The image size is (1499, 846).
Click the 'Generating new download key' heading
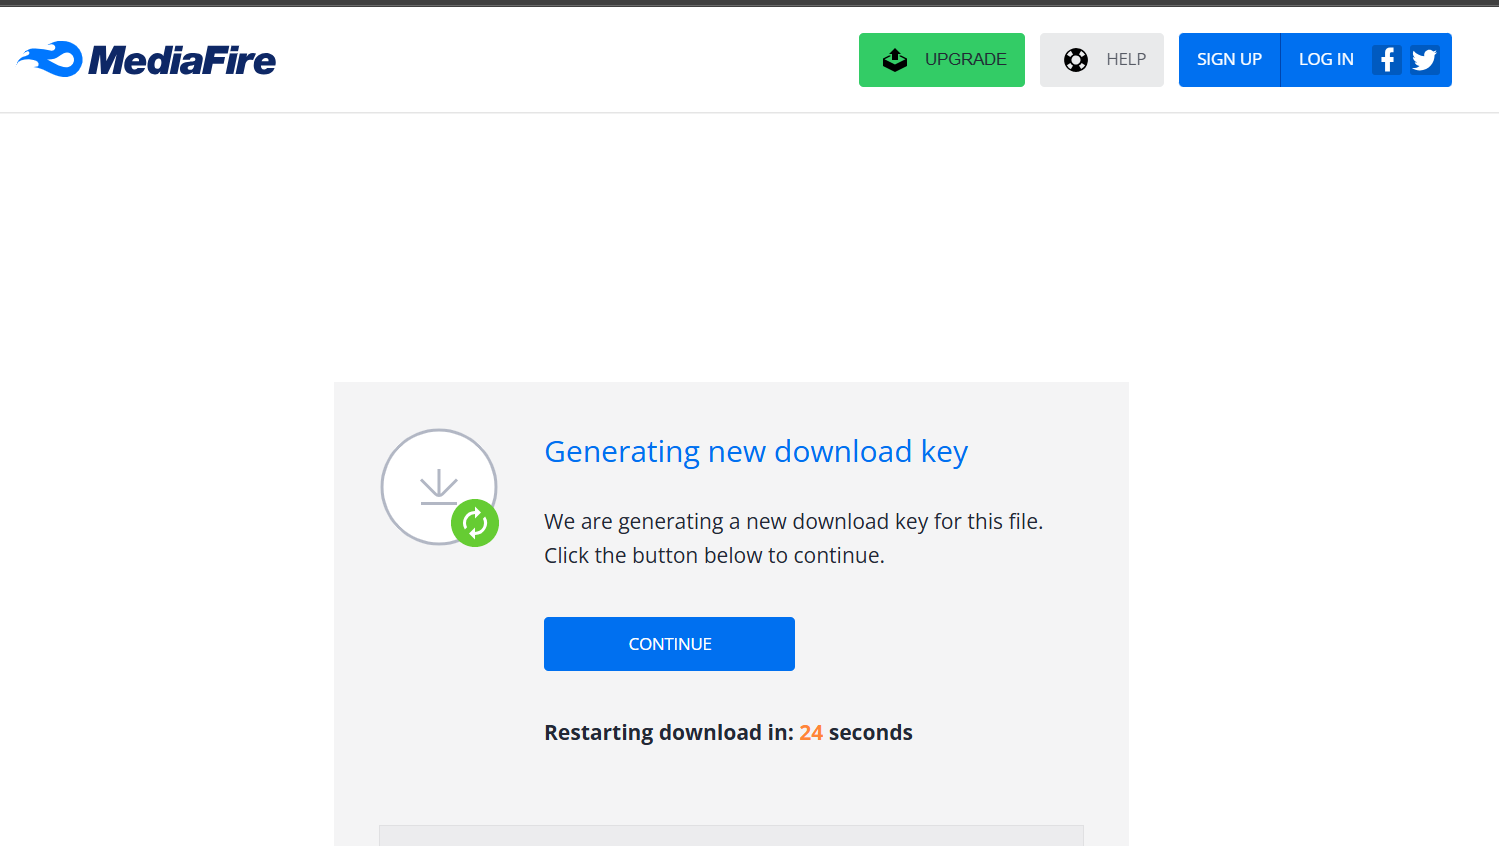pos(755,452)
